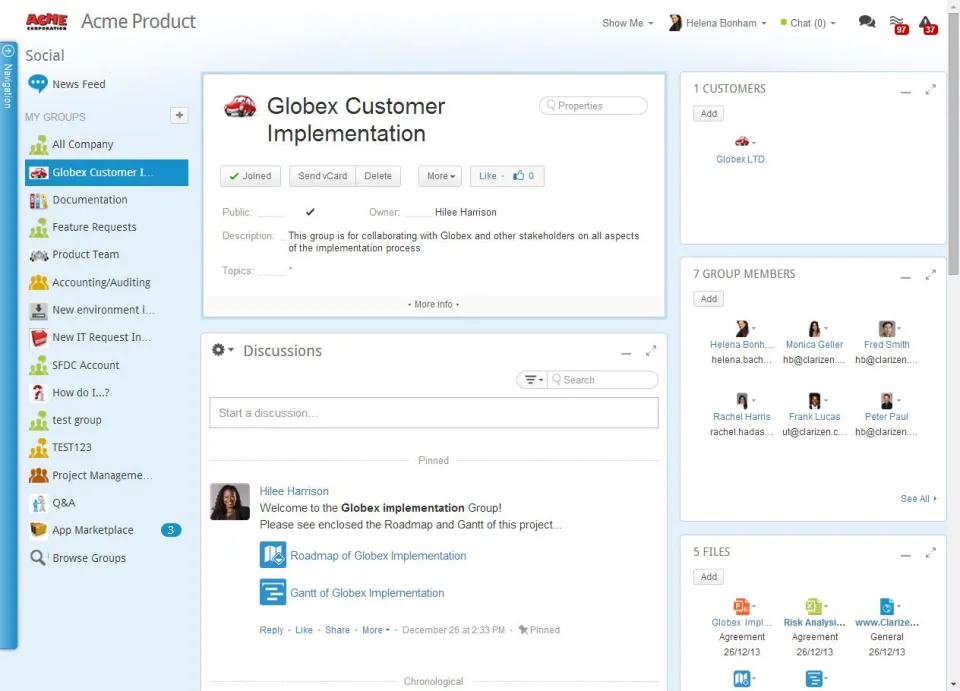Open Discussions settings gear icon
960x691 pixels.
click(222, 349)
